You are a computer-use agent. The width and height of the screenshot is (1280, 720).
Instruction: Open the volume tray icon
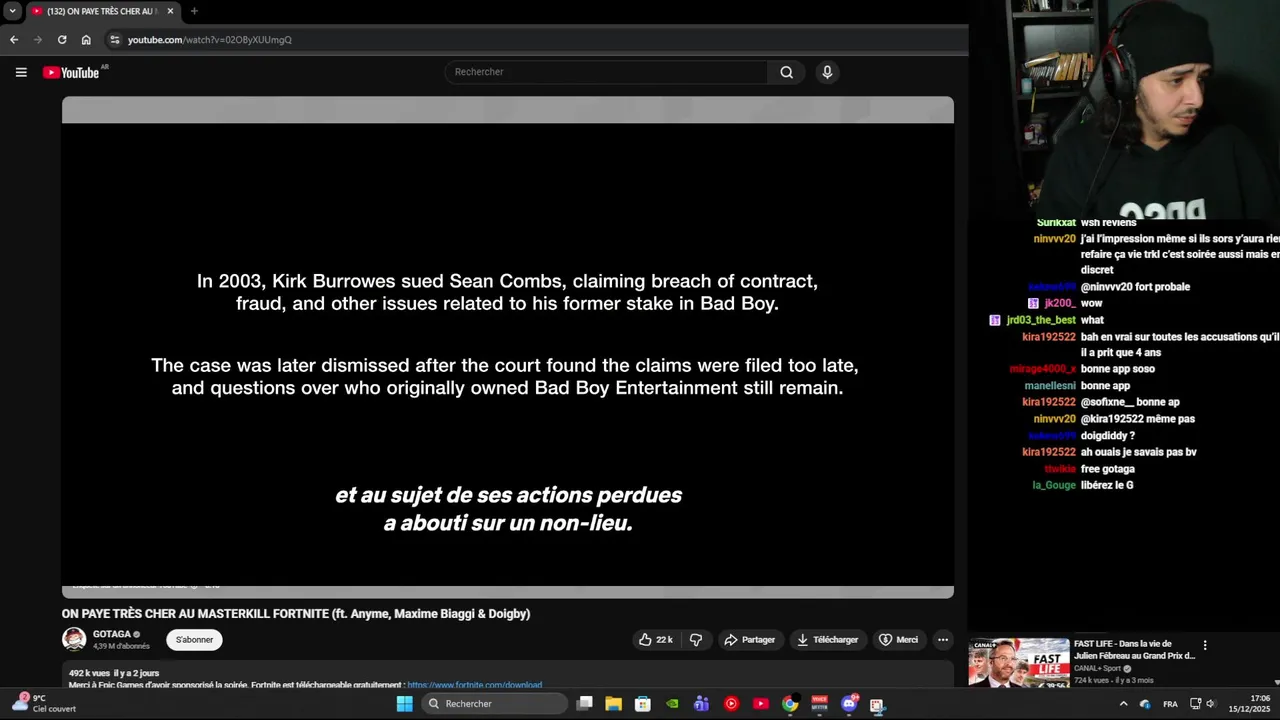1211,704
